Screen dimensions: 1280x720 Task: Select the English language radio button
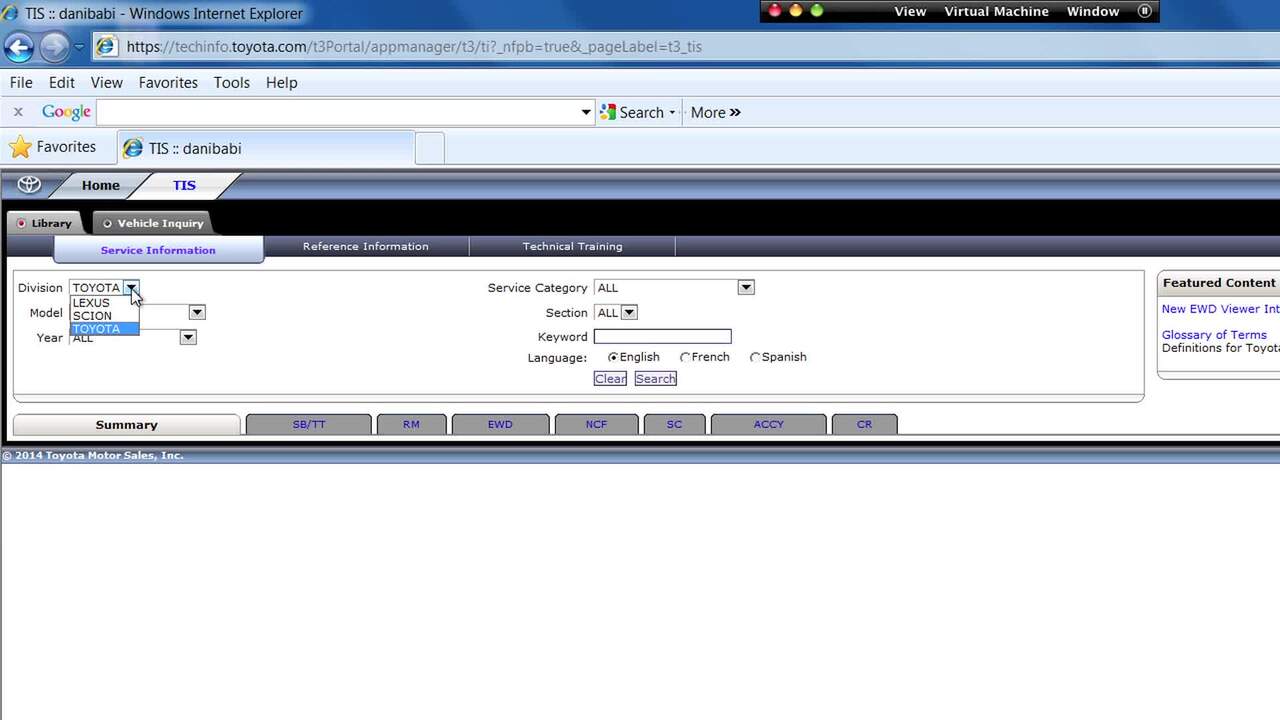point(613,357)
